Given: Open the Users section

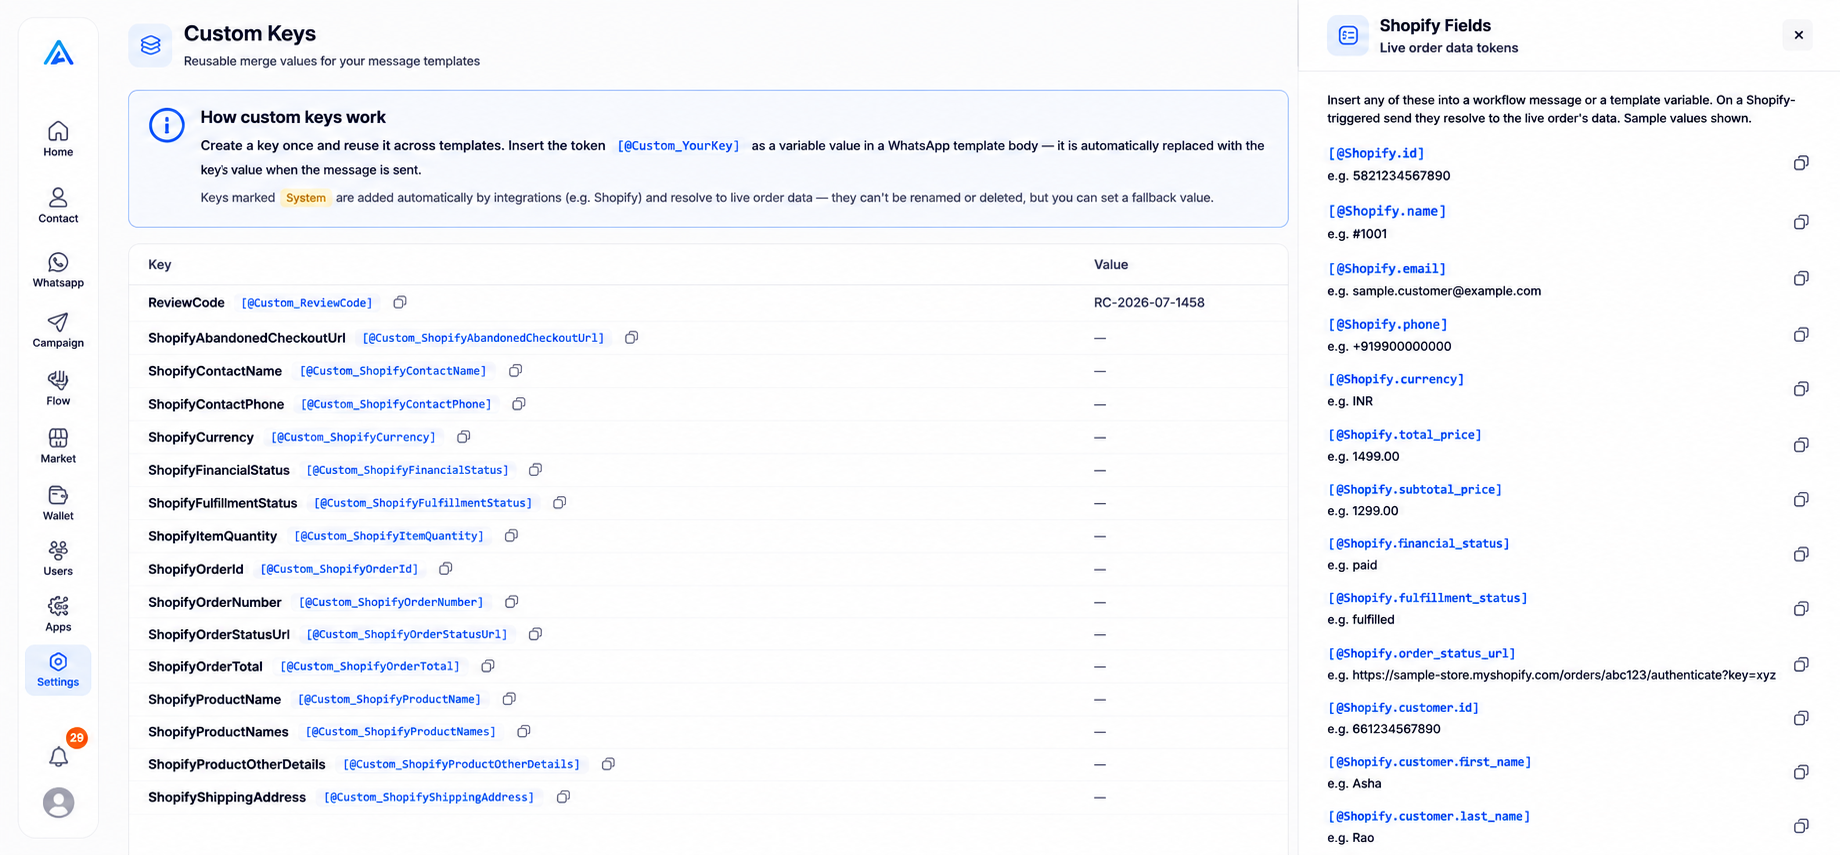Looking at the screenshot, I should (58, 559).
